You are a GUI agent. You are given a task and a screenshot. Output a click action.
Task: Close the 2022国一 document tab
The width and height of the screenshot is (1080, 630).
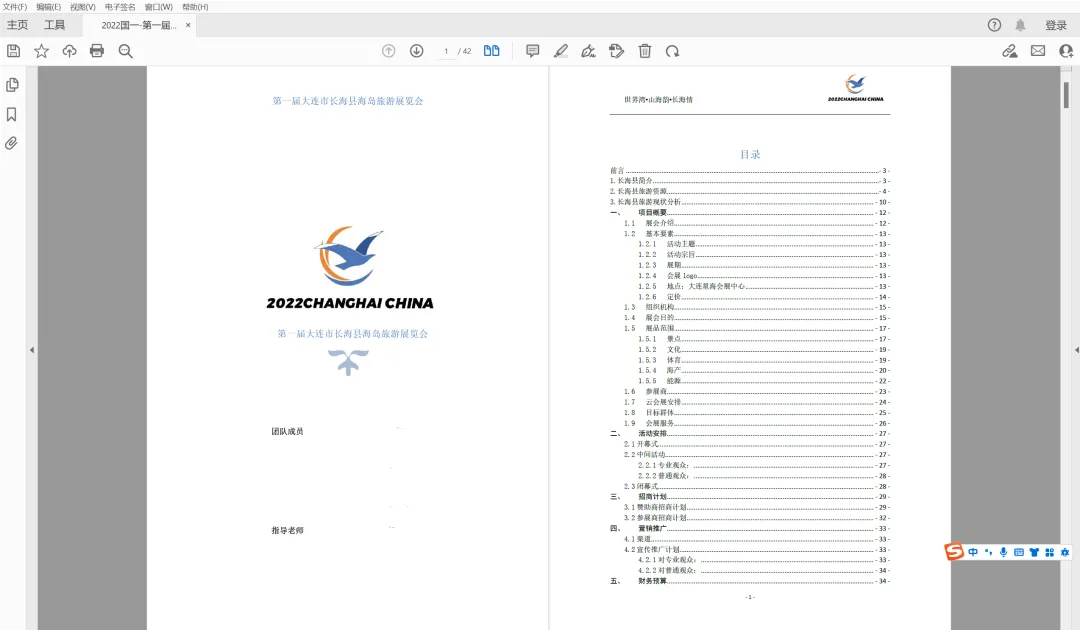tap(188, 25)
